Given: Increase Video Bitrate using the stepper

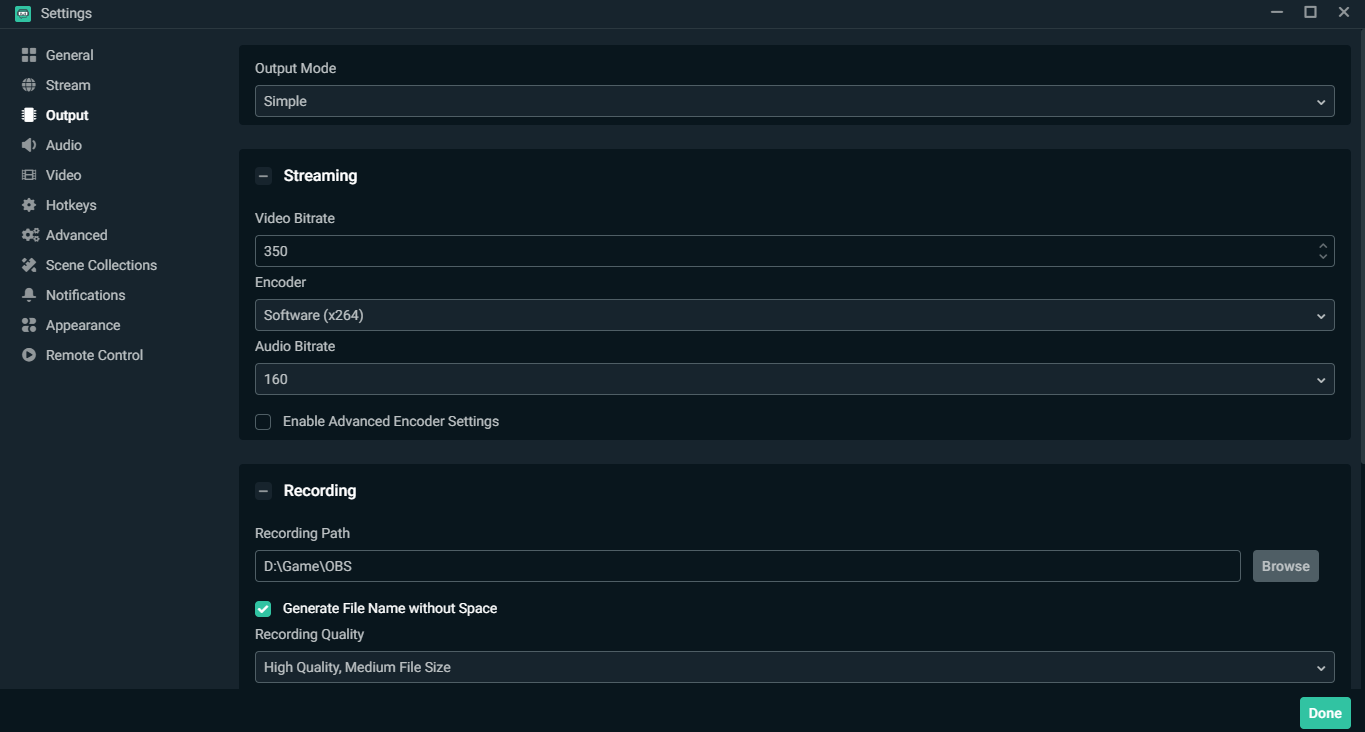Looking at the screenshot, I should (x=1322, y=245).
